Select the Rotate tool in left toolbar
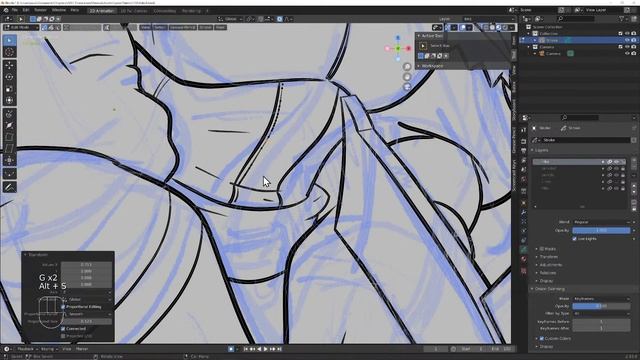Image resolution: width=640 pixels, height=360 pixels. [9, 77]
